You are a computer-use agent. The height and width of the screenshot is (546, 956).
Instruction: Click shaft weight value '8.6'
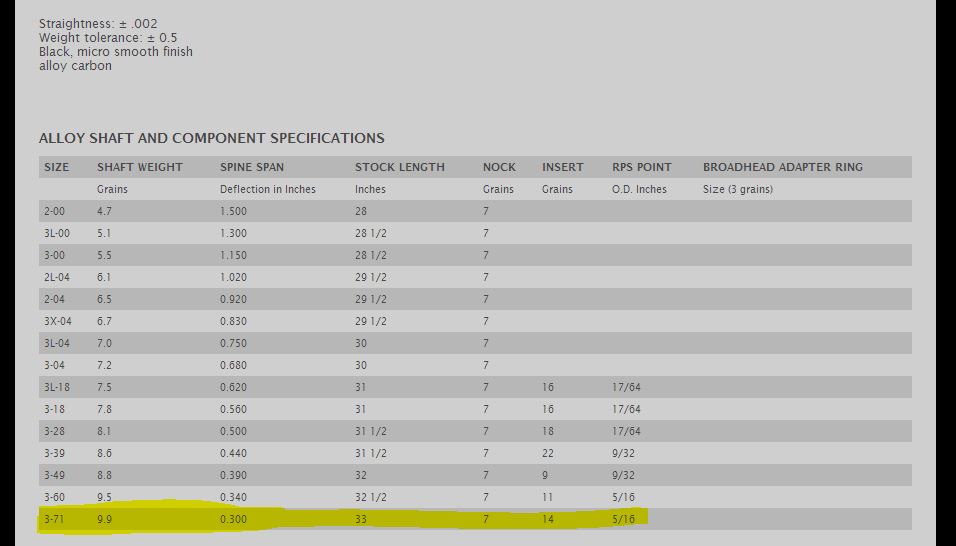104,453
